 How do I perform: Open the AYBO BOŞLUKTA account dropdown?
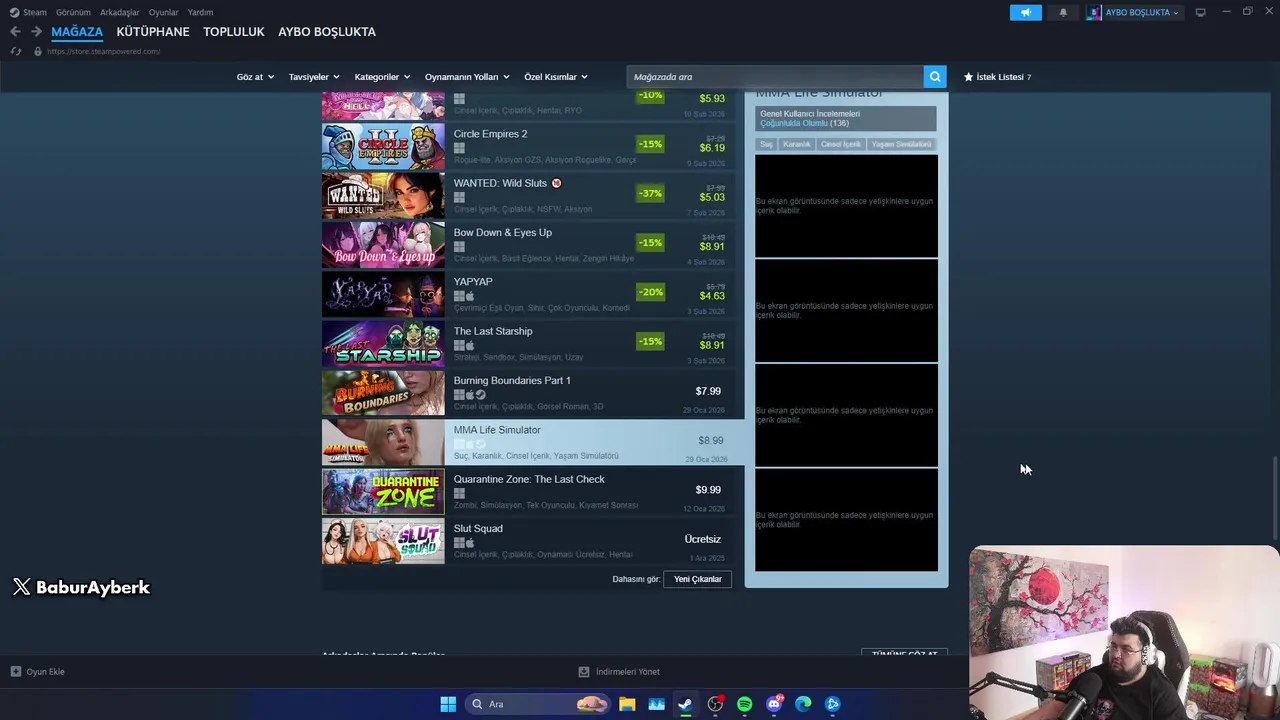pos(1133,12)
